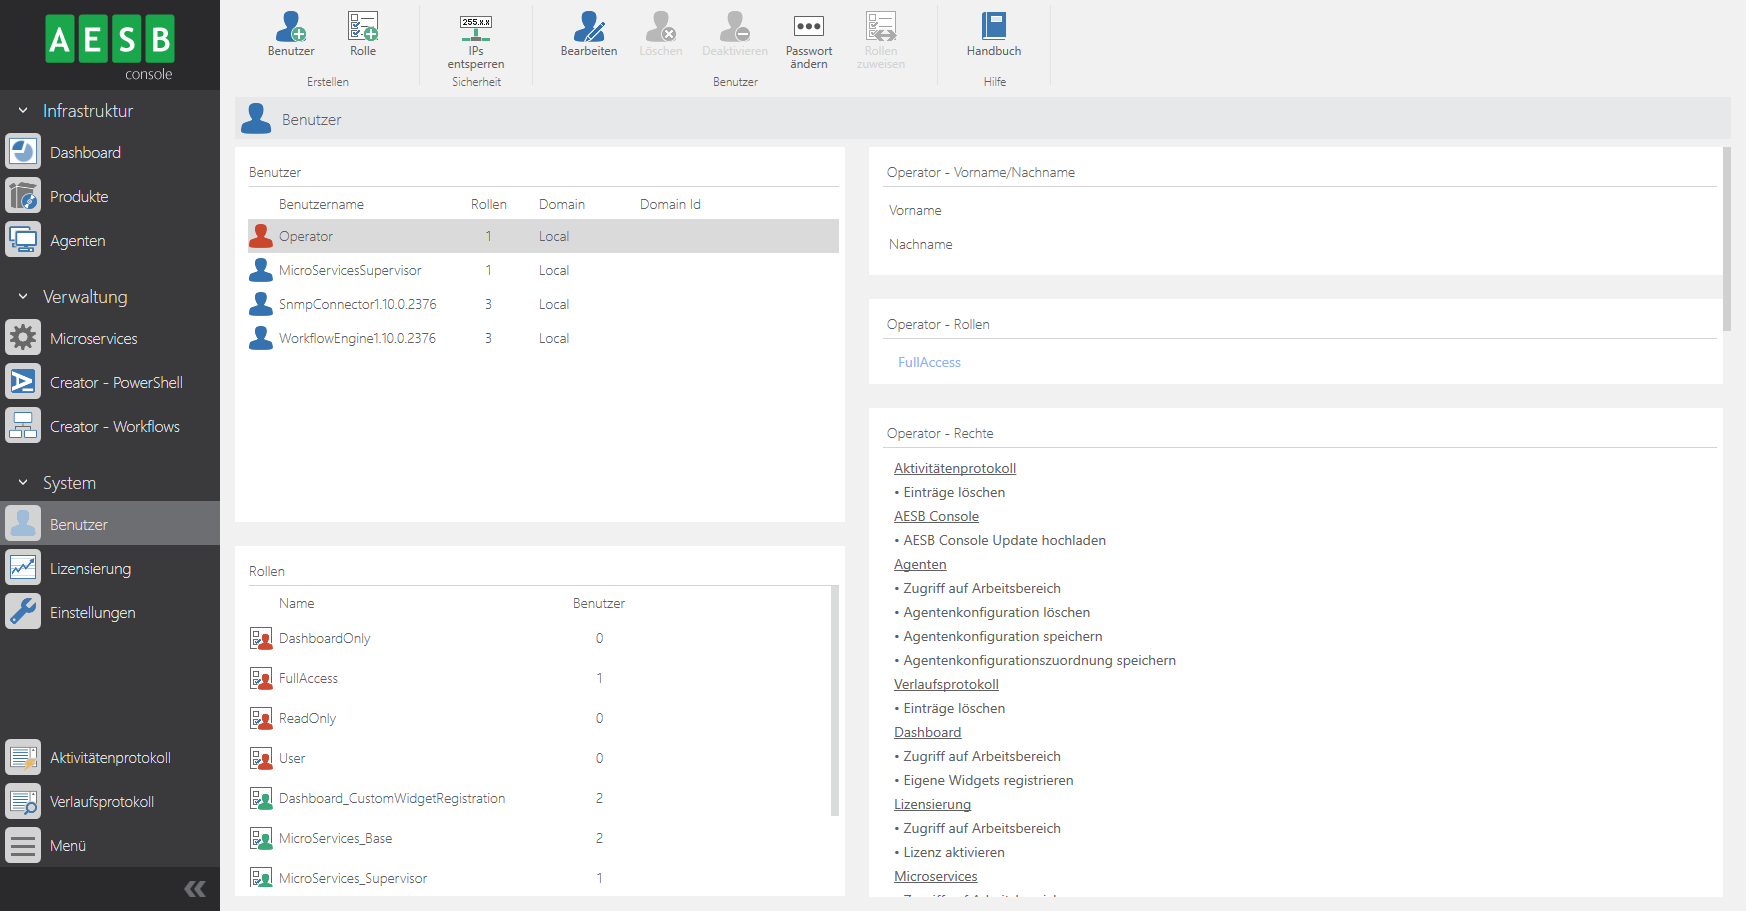
Task: Open Creator - PowerShell in sidebar
Action: tap(116, 383)
